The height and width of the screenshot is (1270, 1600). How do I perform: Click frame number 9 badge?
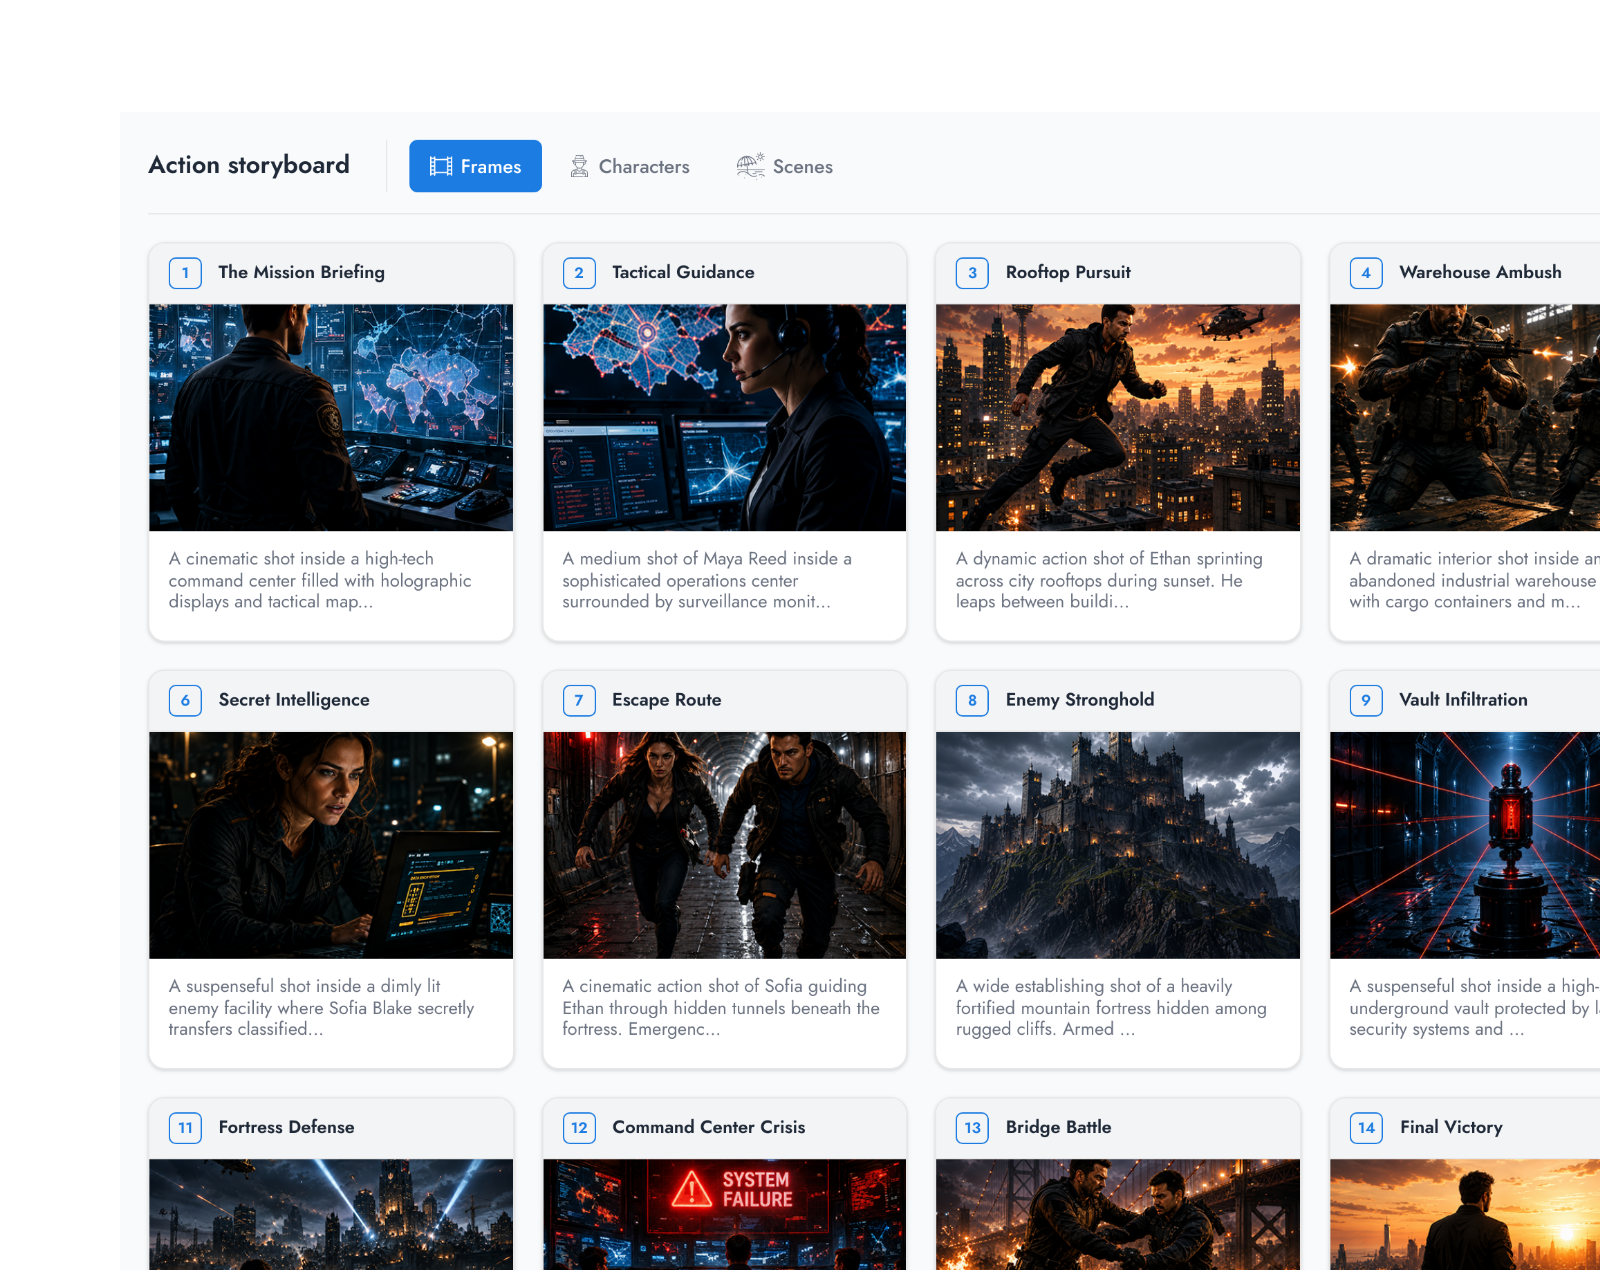(1366, 700)
